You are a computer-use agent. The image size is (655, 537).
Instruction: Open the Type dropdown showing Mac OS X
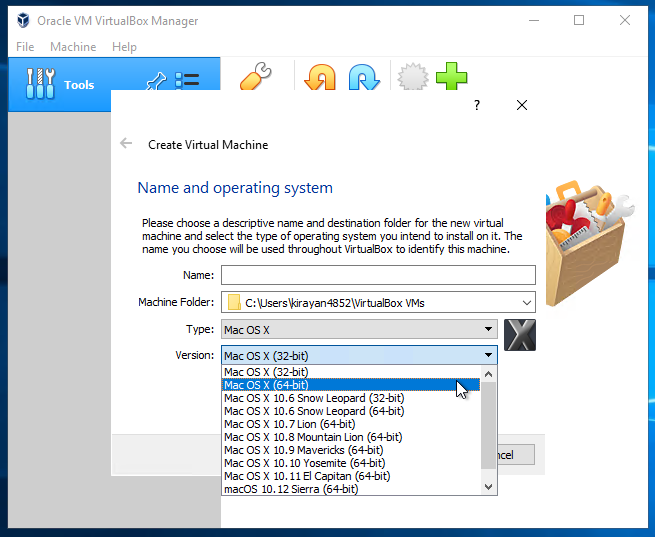[359, 329]
